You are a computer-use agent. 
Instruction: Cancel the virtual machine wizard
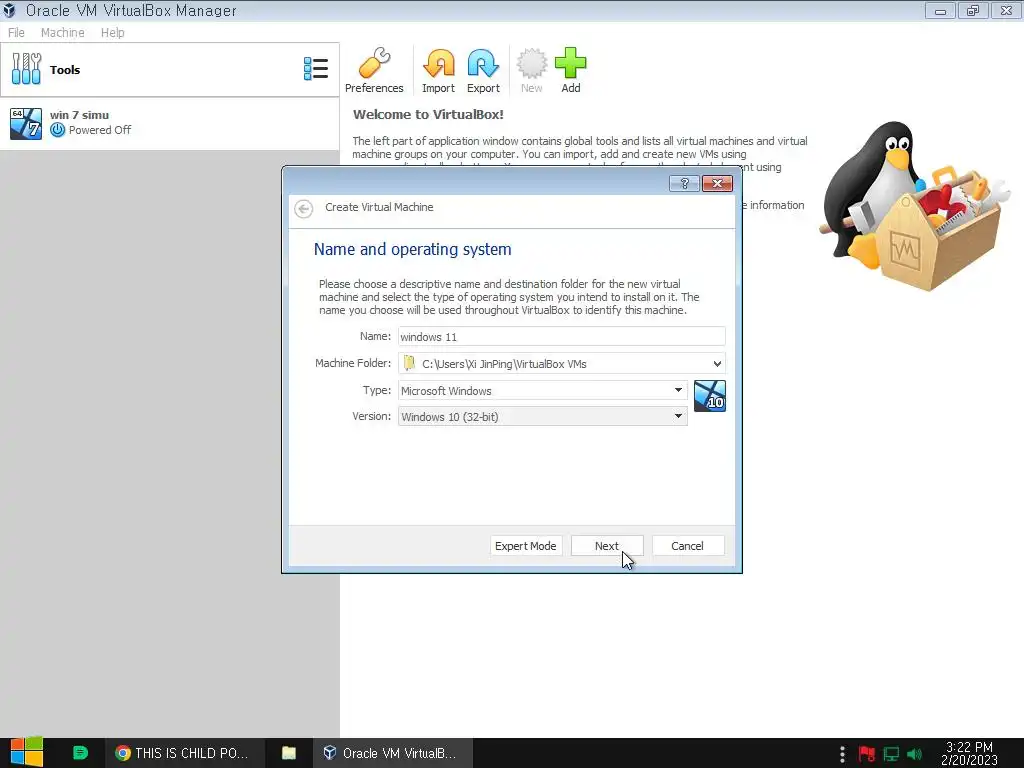[688, 546]
